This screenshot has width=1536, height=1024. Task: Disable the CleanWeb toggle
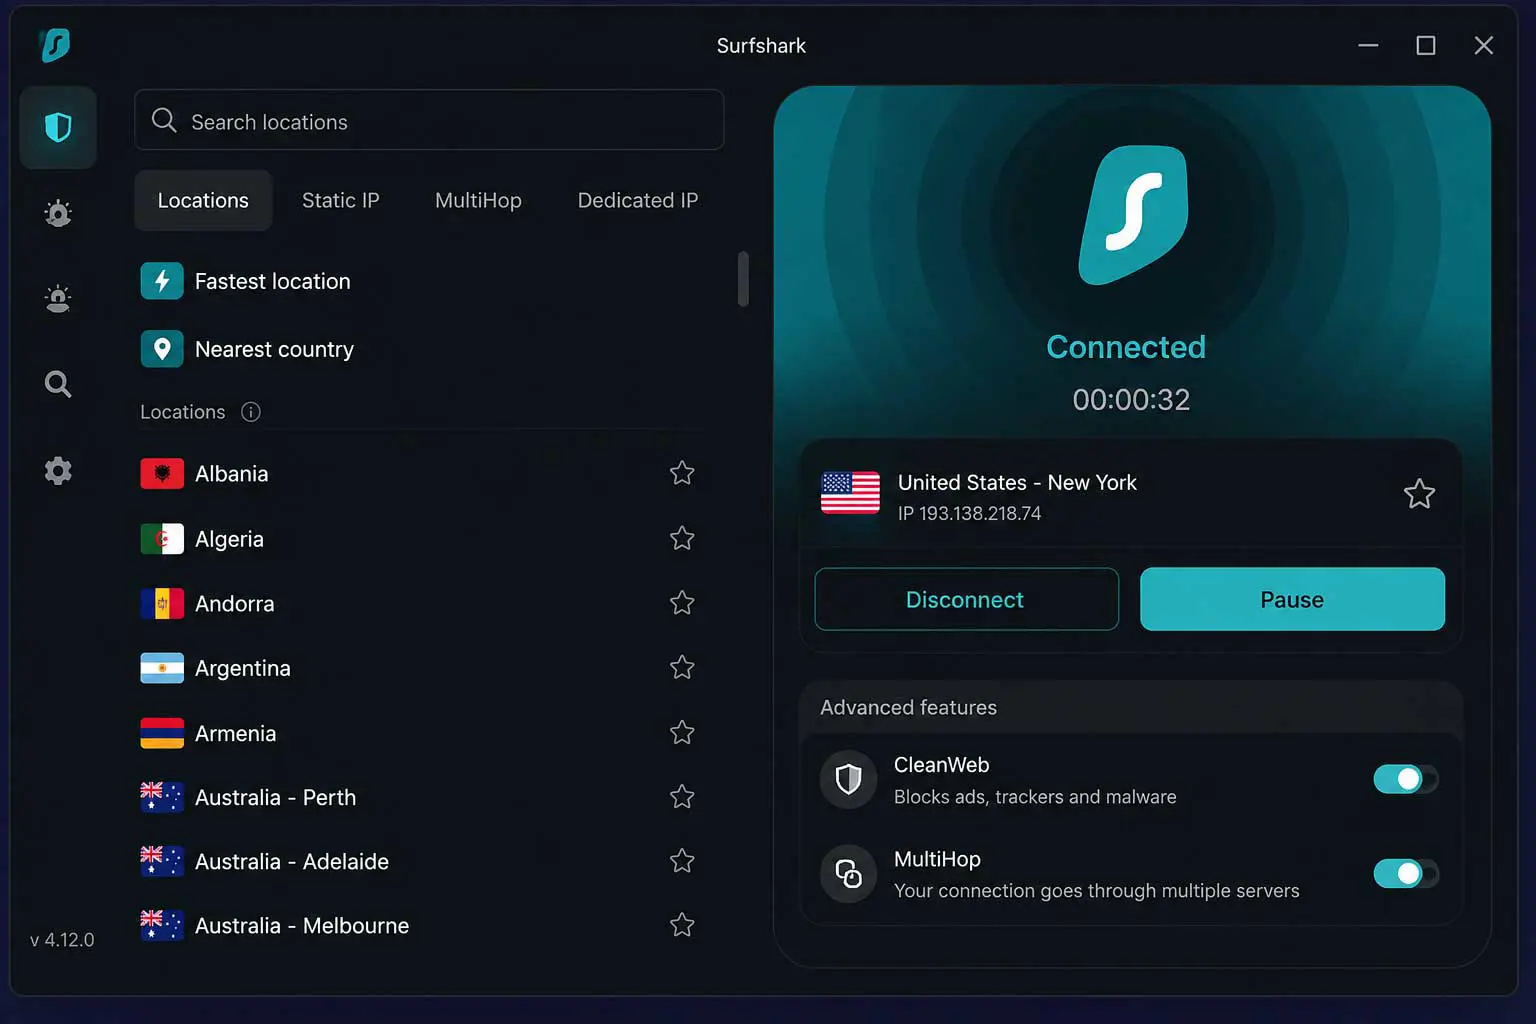(1405, 779)
